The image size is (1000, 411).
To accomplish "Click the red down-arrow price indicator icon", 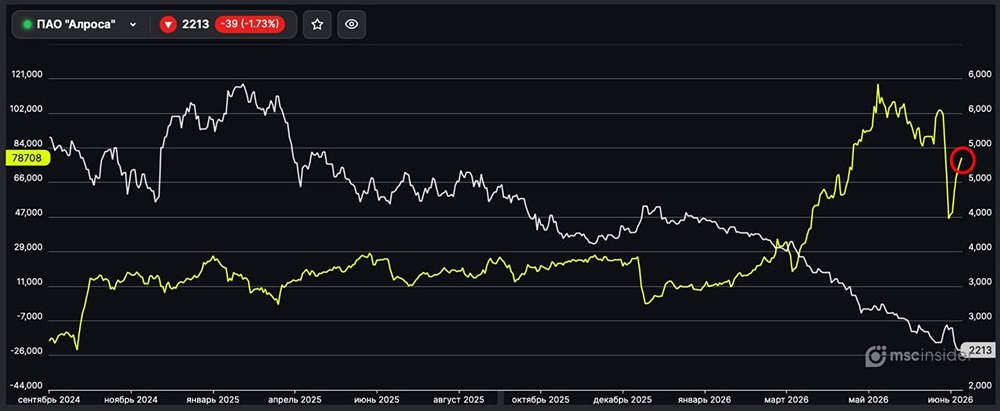I will click(168, 24).
